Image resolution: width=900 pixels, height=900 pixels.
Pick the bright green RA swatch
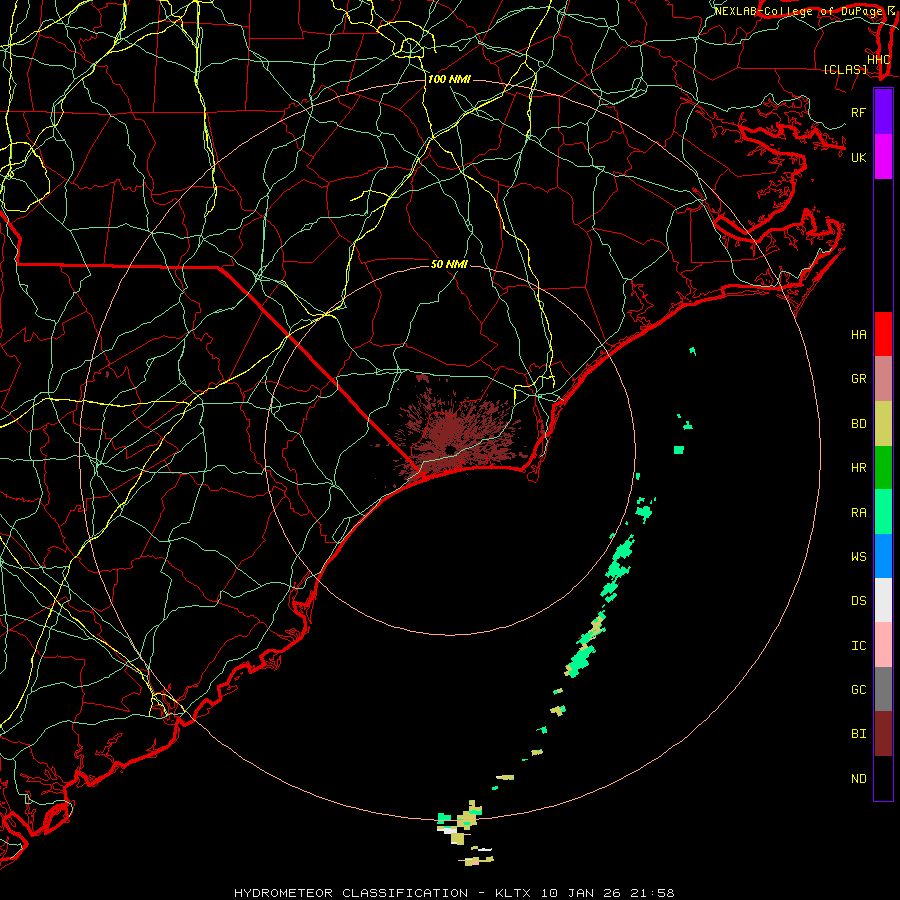883,512
